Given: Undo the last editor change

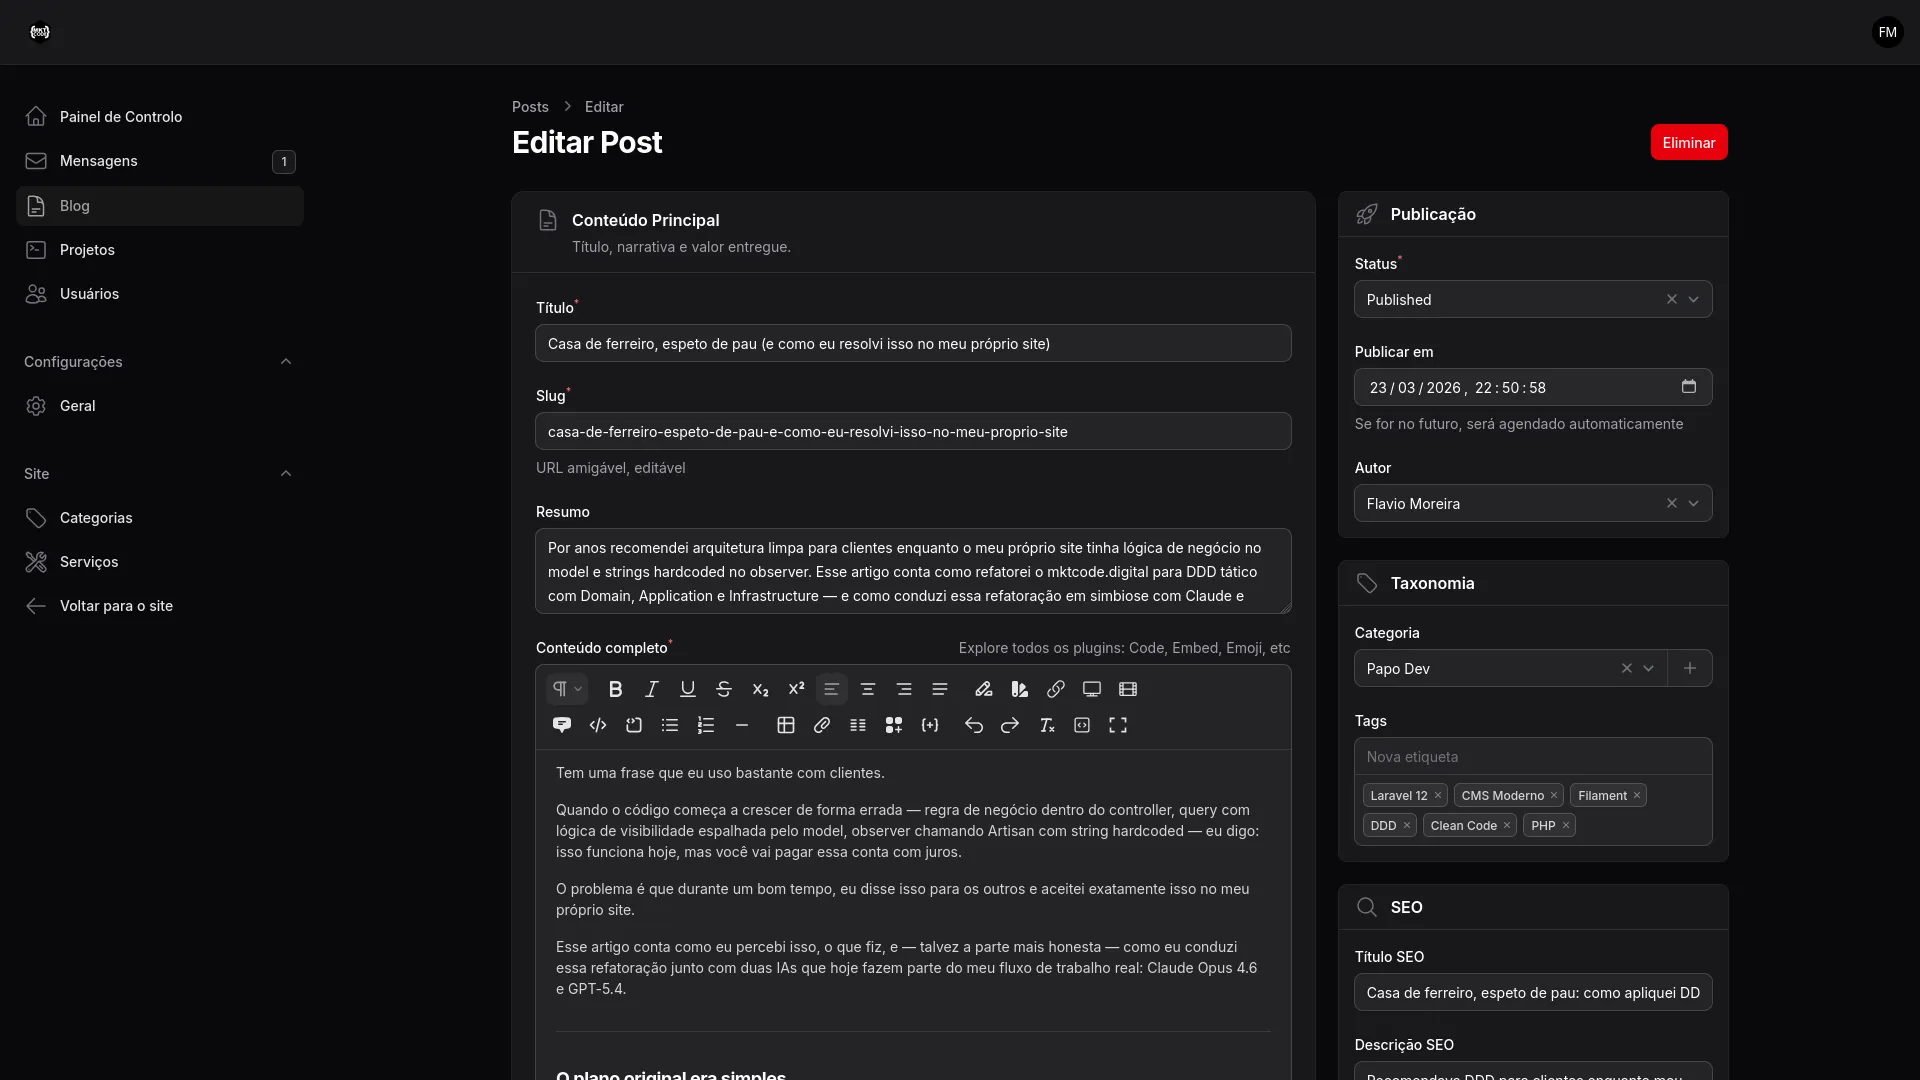Looking at the screenshot, I should 974,725.
